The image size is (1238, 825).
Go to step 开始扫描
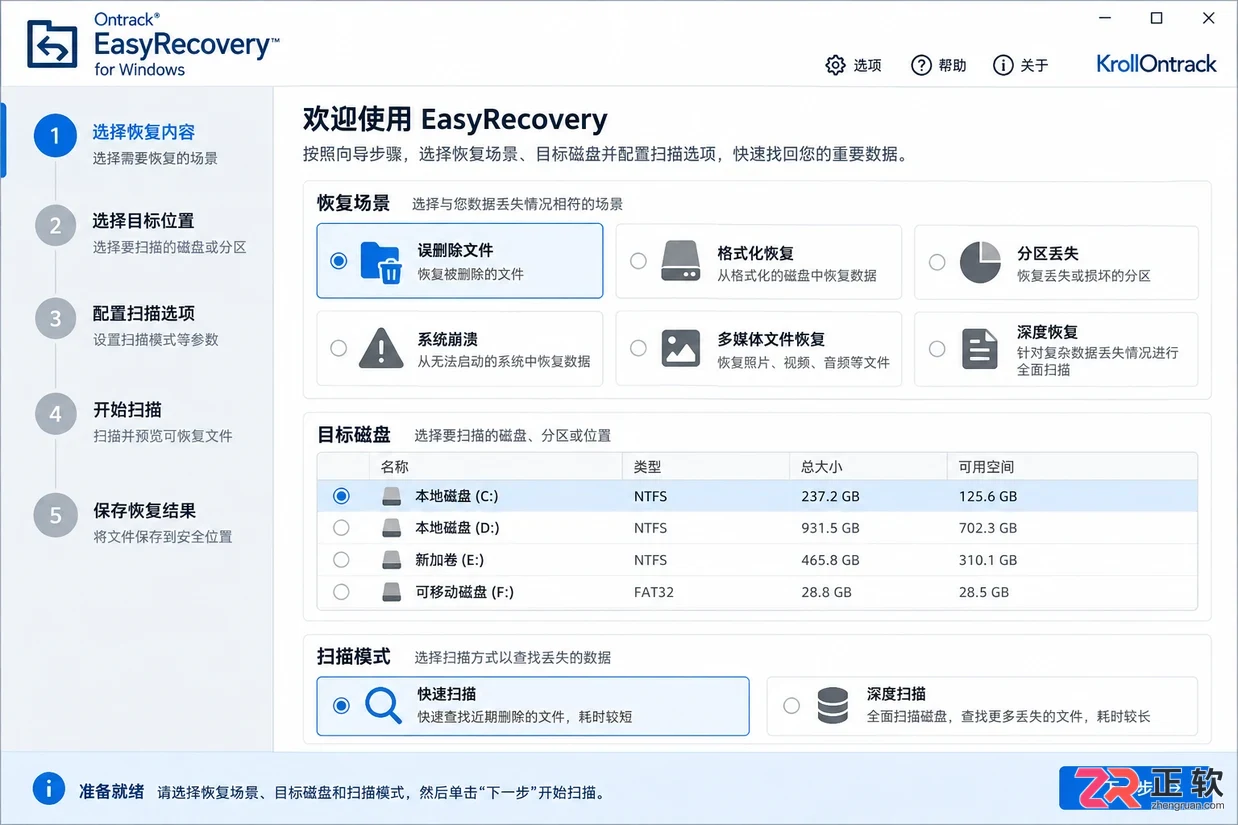pyautogui.click(x=128, y=410)
